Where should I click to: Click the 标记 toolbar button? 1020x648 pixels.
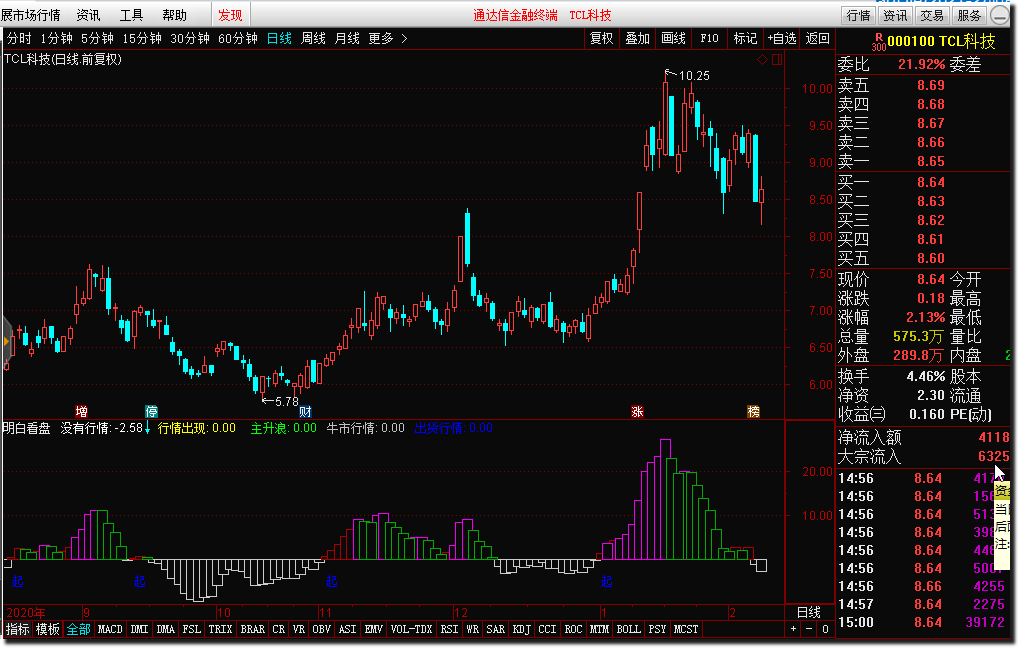click(x=745, y=38)
